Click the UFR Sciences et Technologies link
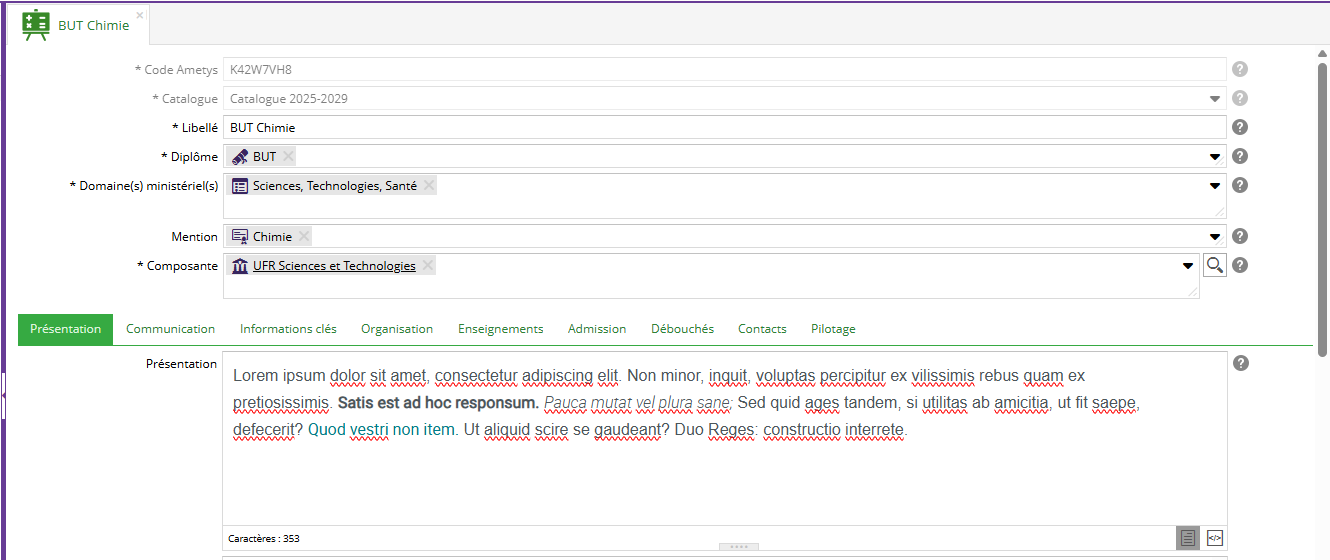 [x=334, y=266]
